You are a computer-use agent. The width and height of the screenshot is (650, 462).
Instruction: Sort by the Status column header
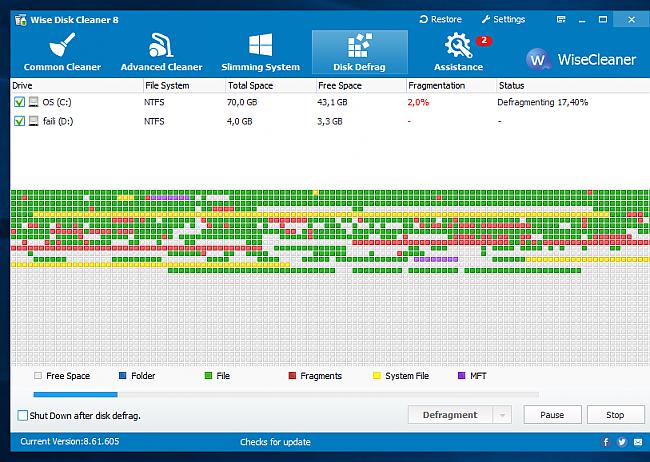click(x=573, y=86)
